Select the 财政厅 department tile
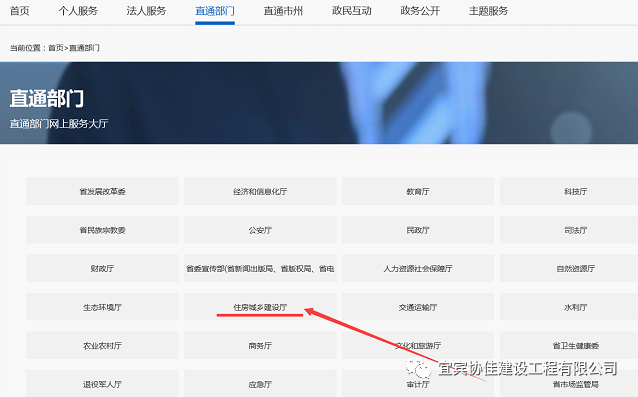 (102, 268)
